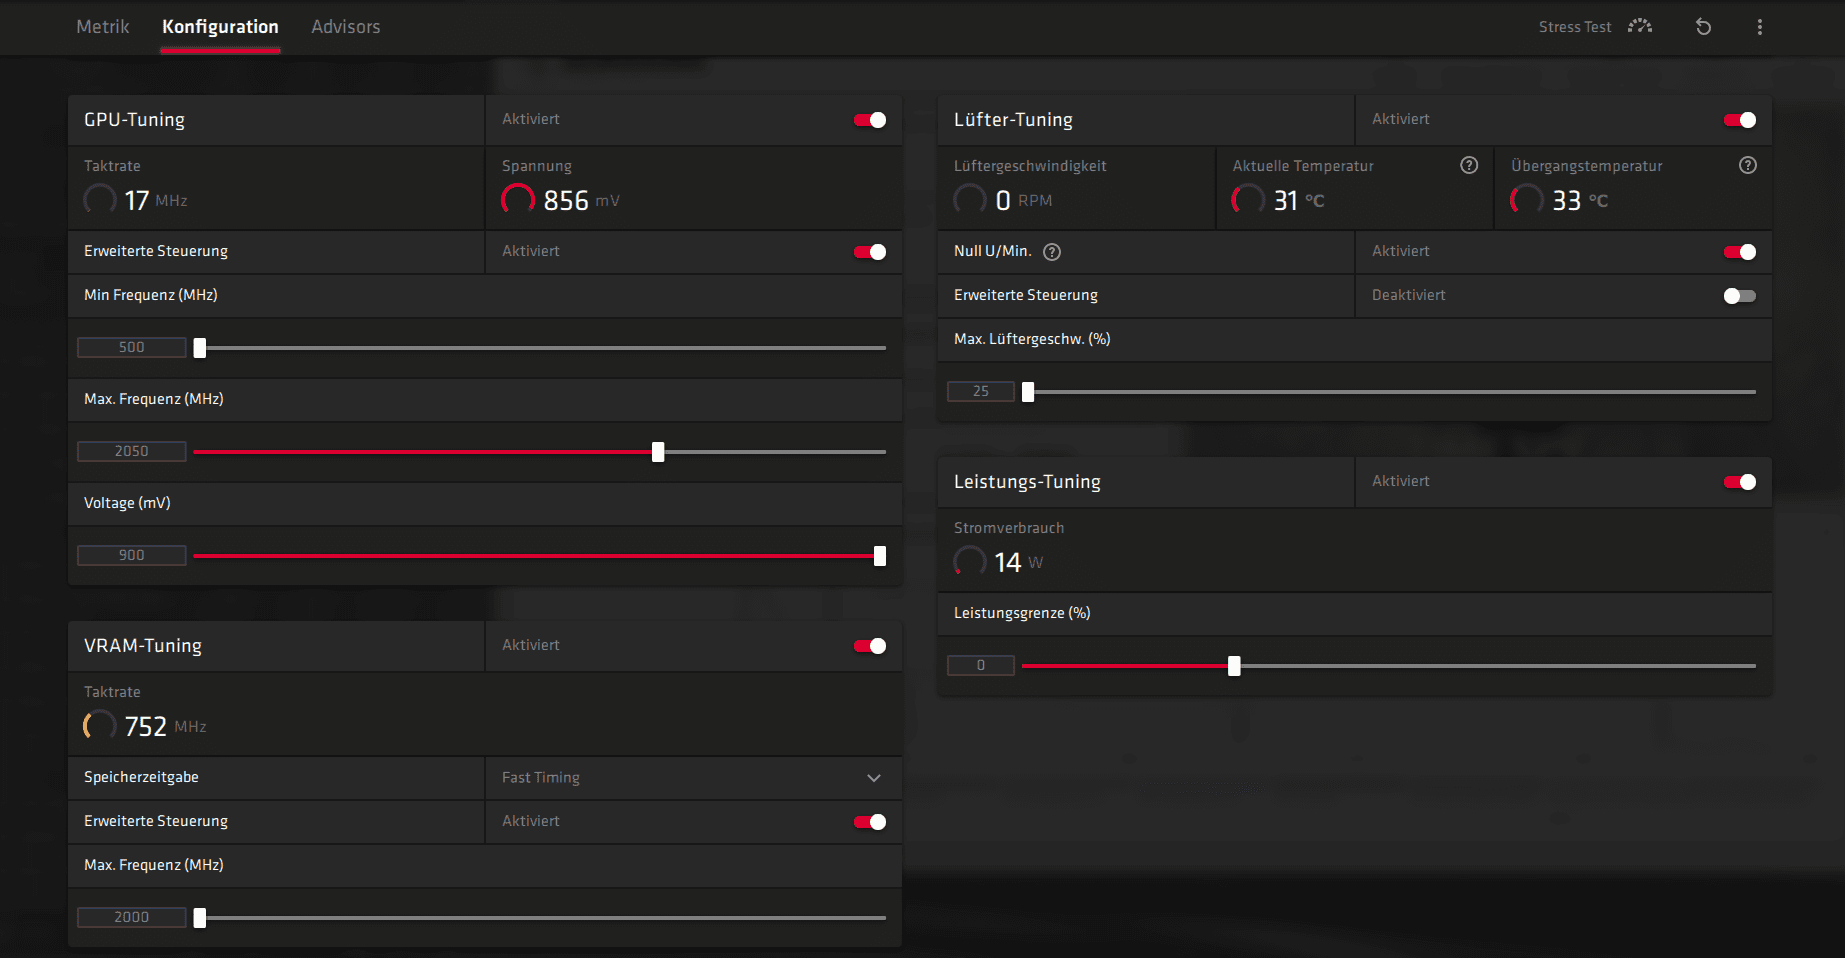Disable the VRAM-Tuning toggle
The height and width of the screenshot is (958, 1845).
click(x=870, y=646)
